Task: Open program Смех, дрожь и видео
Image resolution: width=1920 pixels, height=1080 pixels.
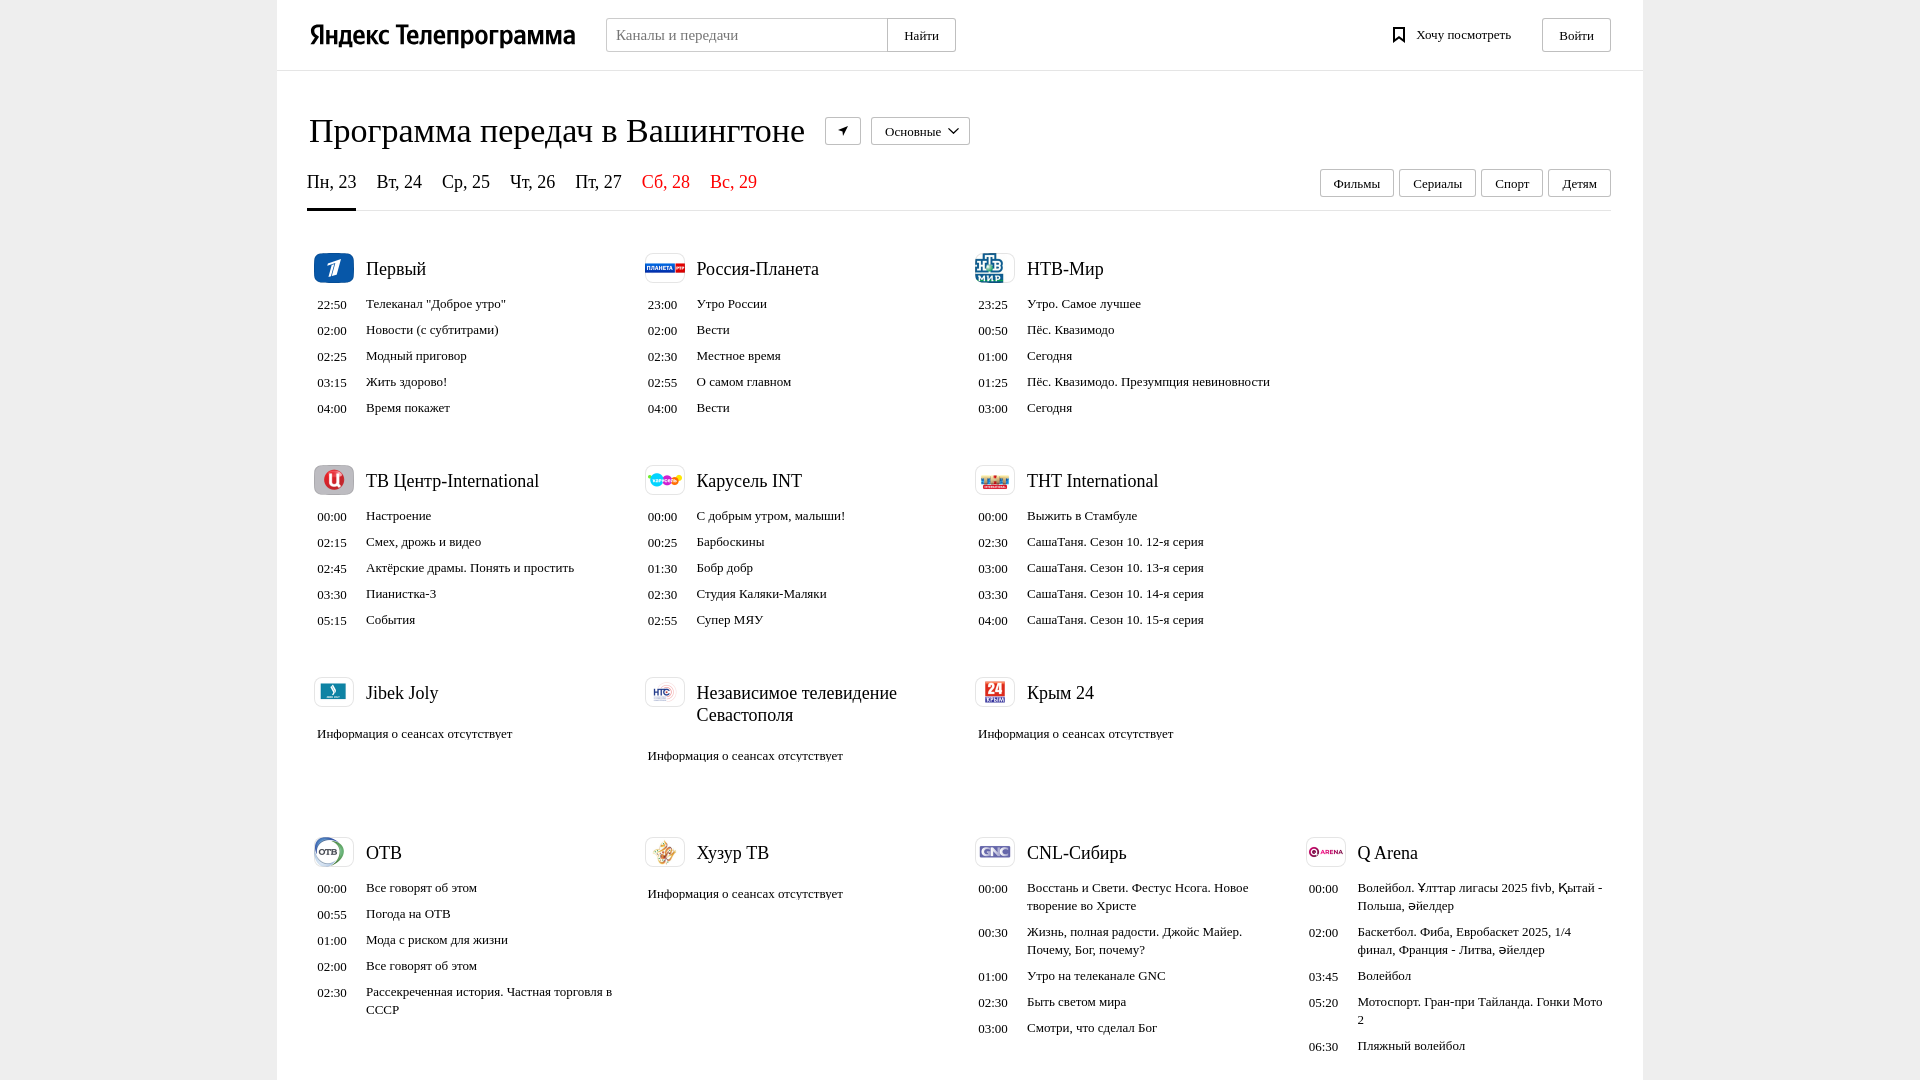Action: pyautogui.click(x=423, y=542)
